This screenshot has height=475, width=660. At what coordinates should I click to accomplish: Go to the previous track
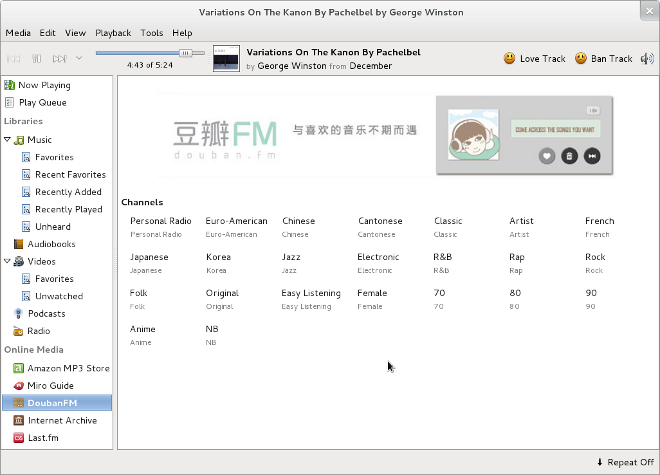pos(13,59)
